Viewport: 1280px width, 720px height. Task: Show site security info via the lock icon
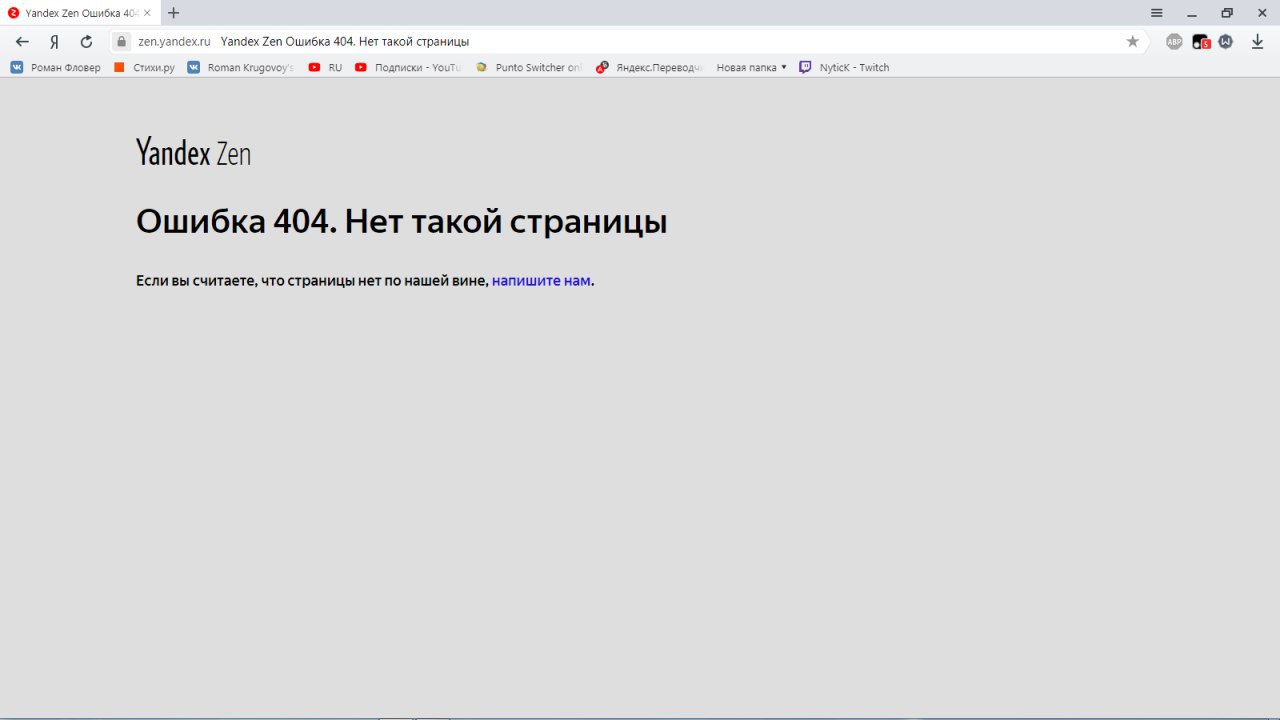point(122,42)
